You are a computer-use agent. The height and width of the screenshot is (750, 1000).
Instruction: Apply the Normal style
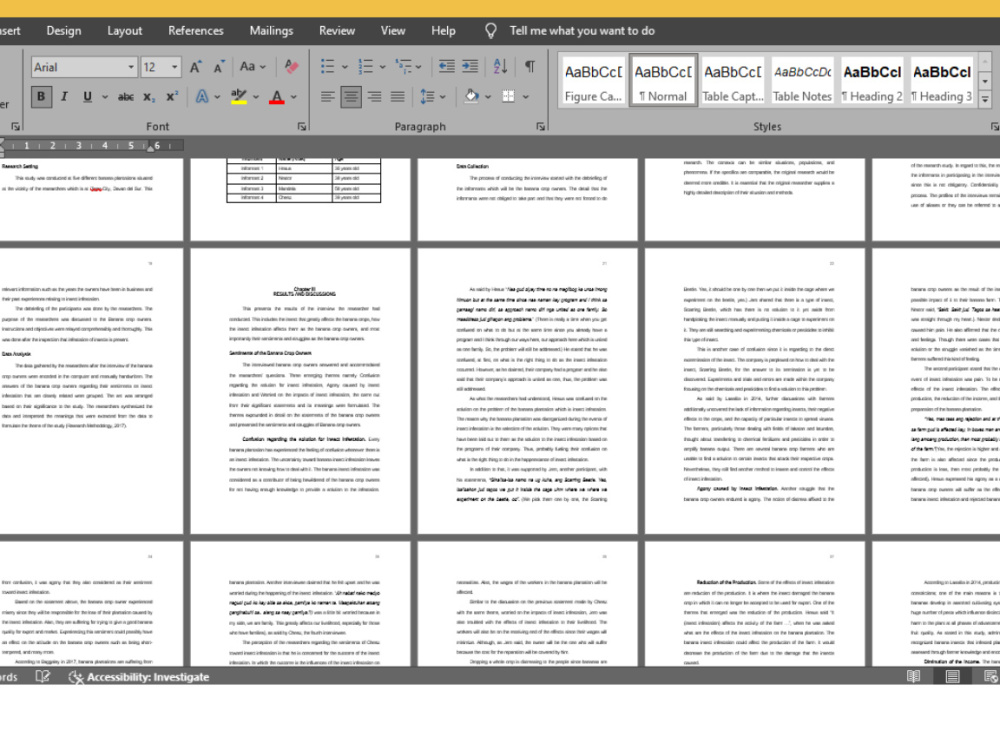click(663, 80)
